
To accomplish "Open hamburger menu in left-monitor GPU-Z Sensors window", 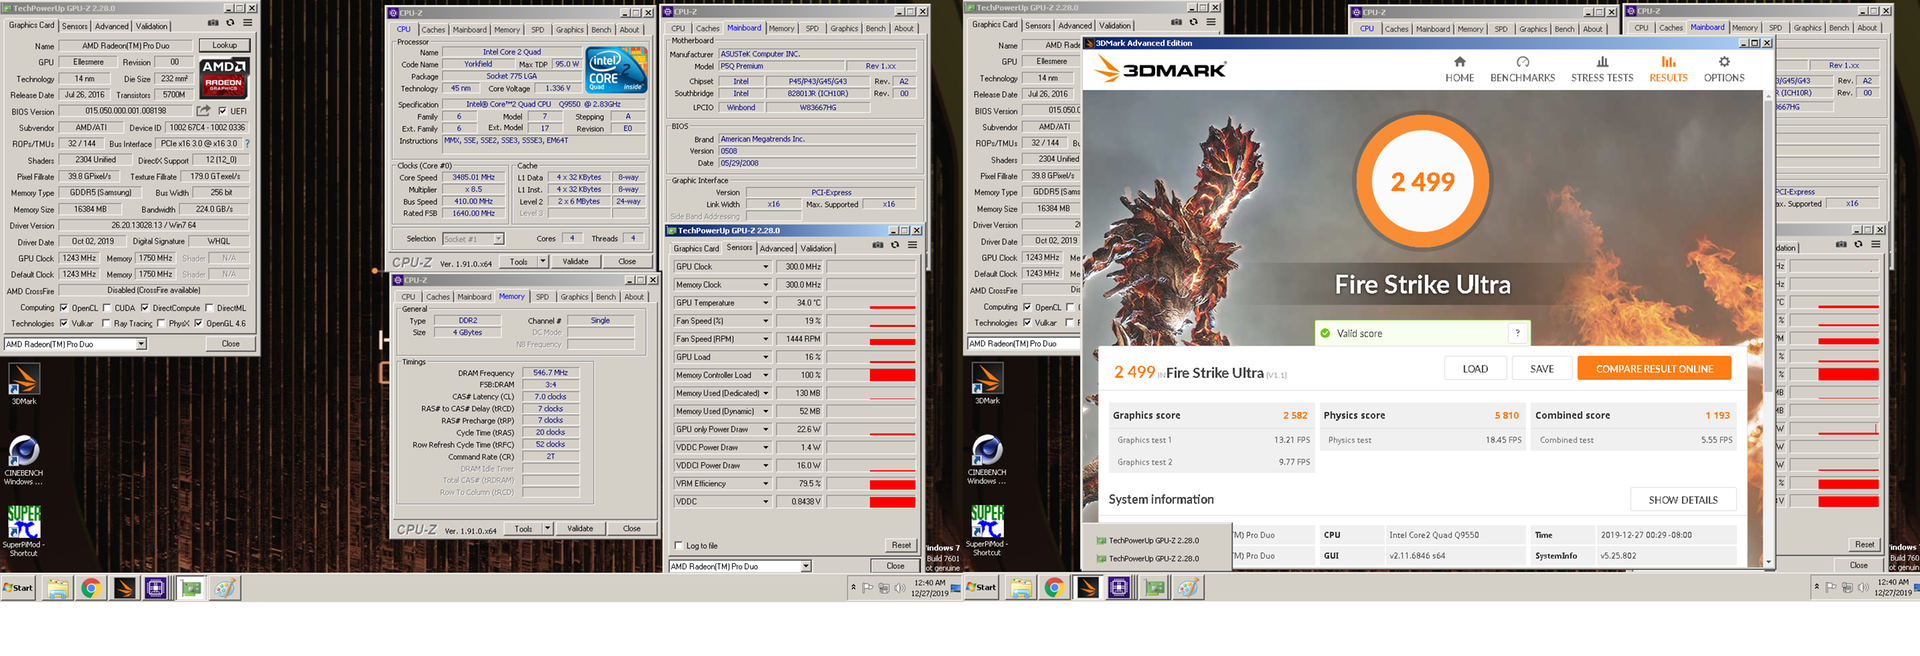I will 913,245.
